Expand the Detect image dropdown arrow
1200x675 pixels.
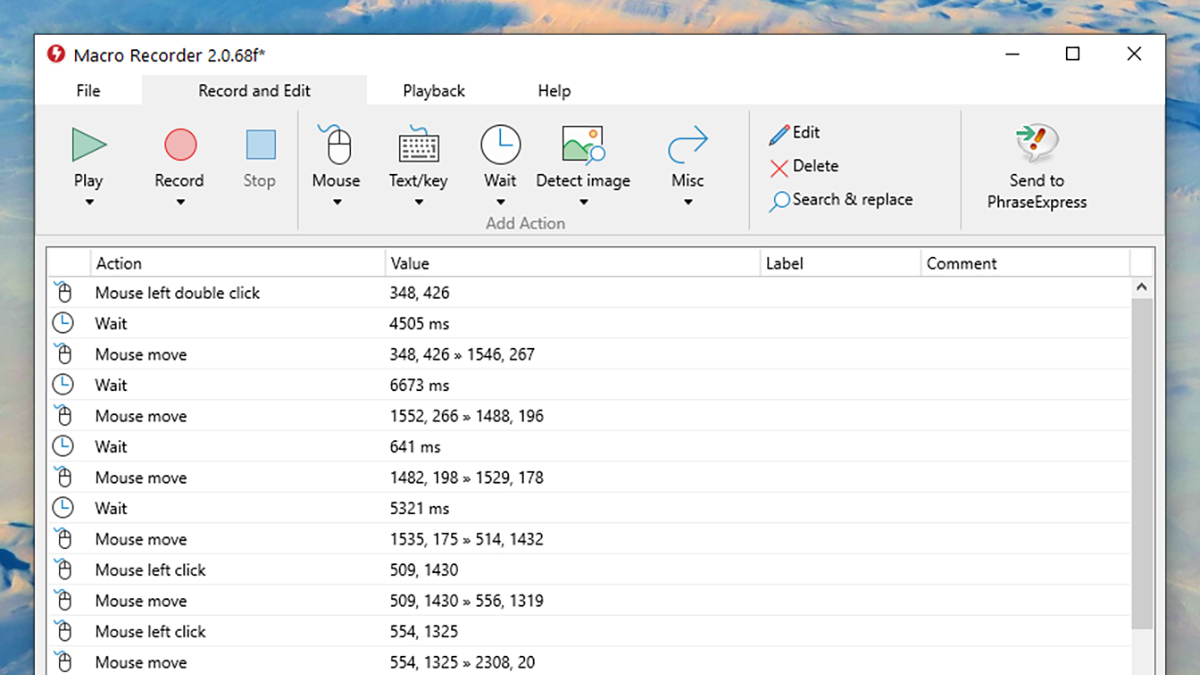pyautogui.click(x=583, y=203)
